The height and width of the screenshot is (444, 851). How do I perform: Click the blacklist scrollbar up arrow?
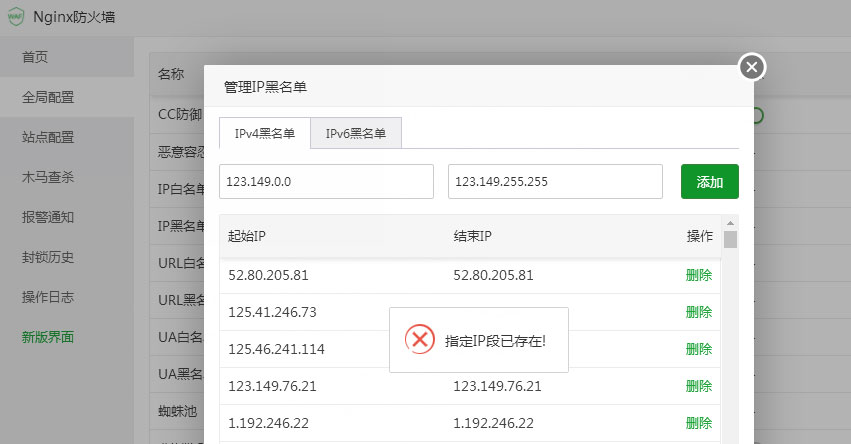tap(731, 223)
